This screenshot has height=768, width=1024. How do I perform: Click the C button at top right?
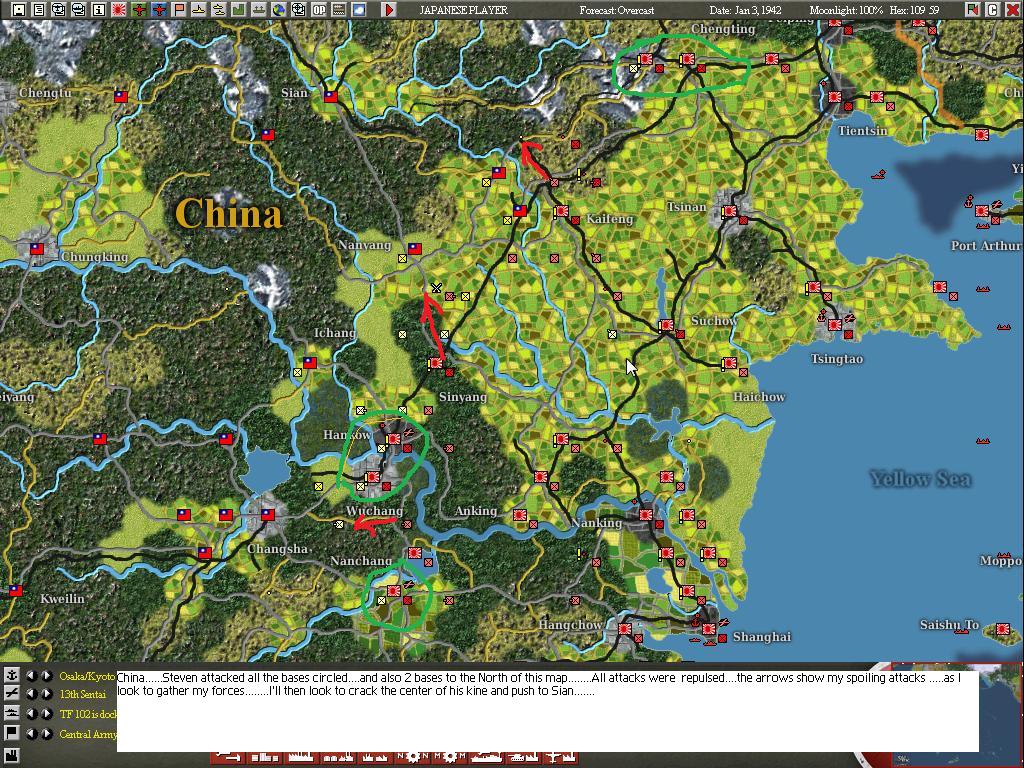(x=992, y=9)
